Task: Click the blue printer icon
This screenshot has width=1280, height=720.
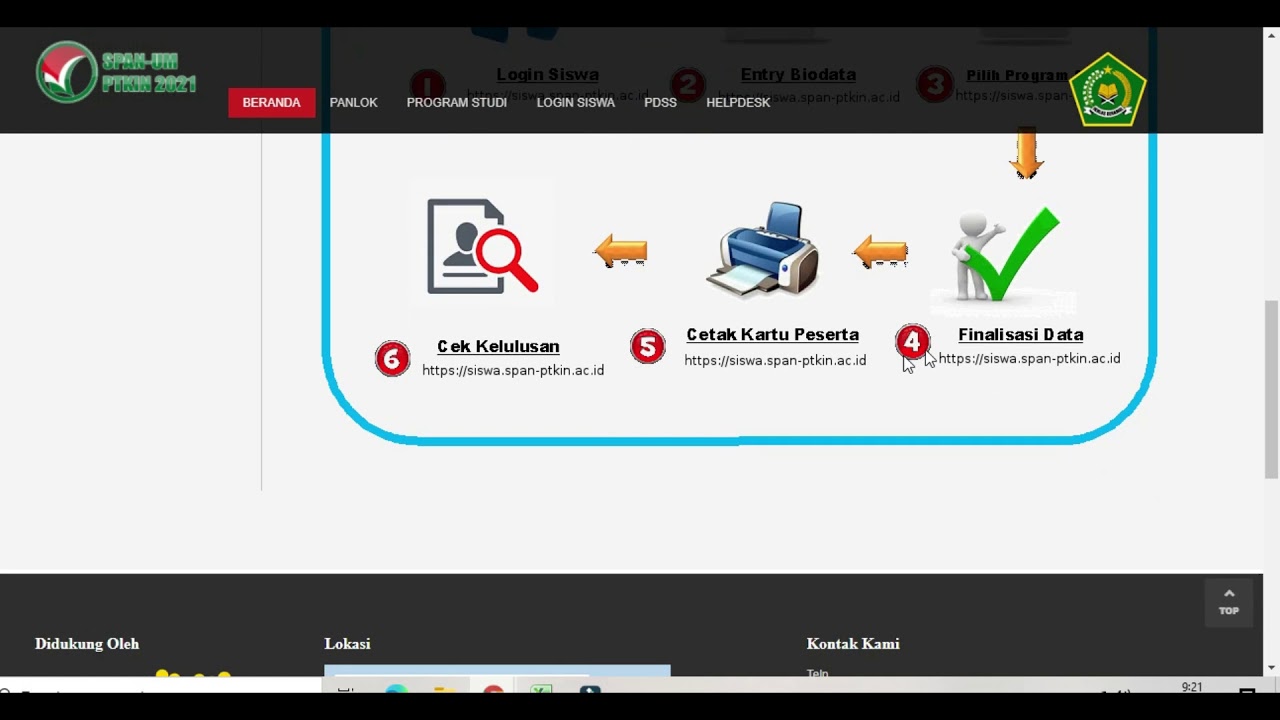Action: pos(763,249)
